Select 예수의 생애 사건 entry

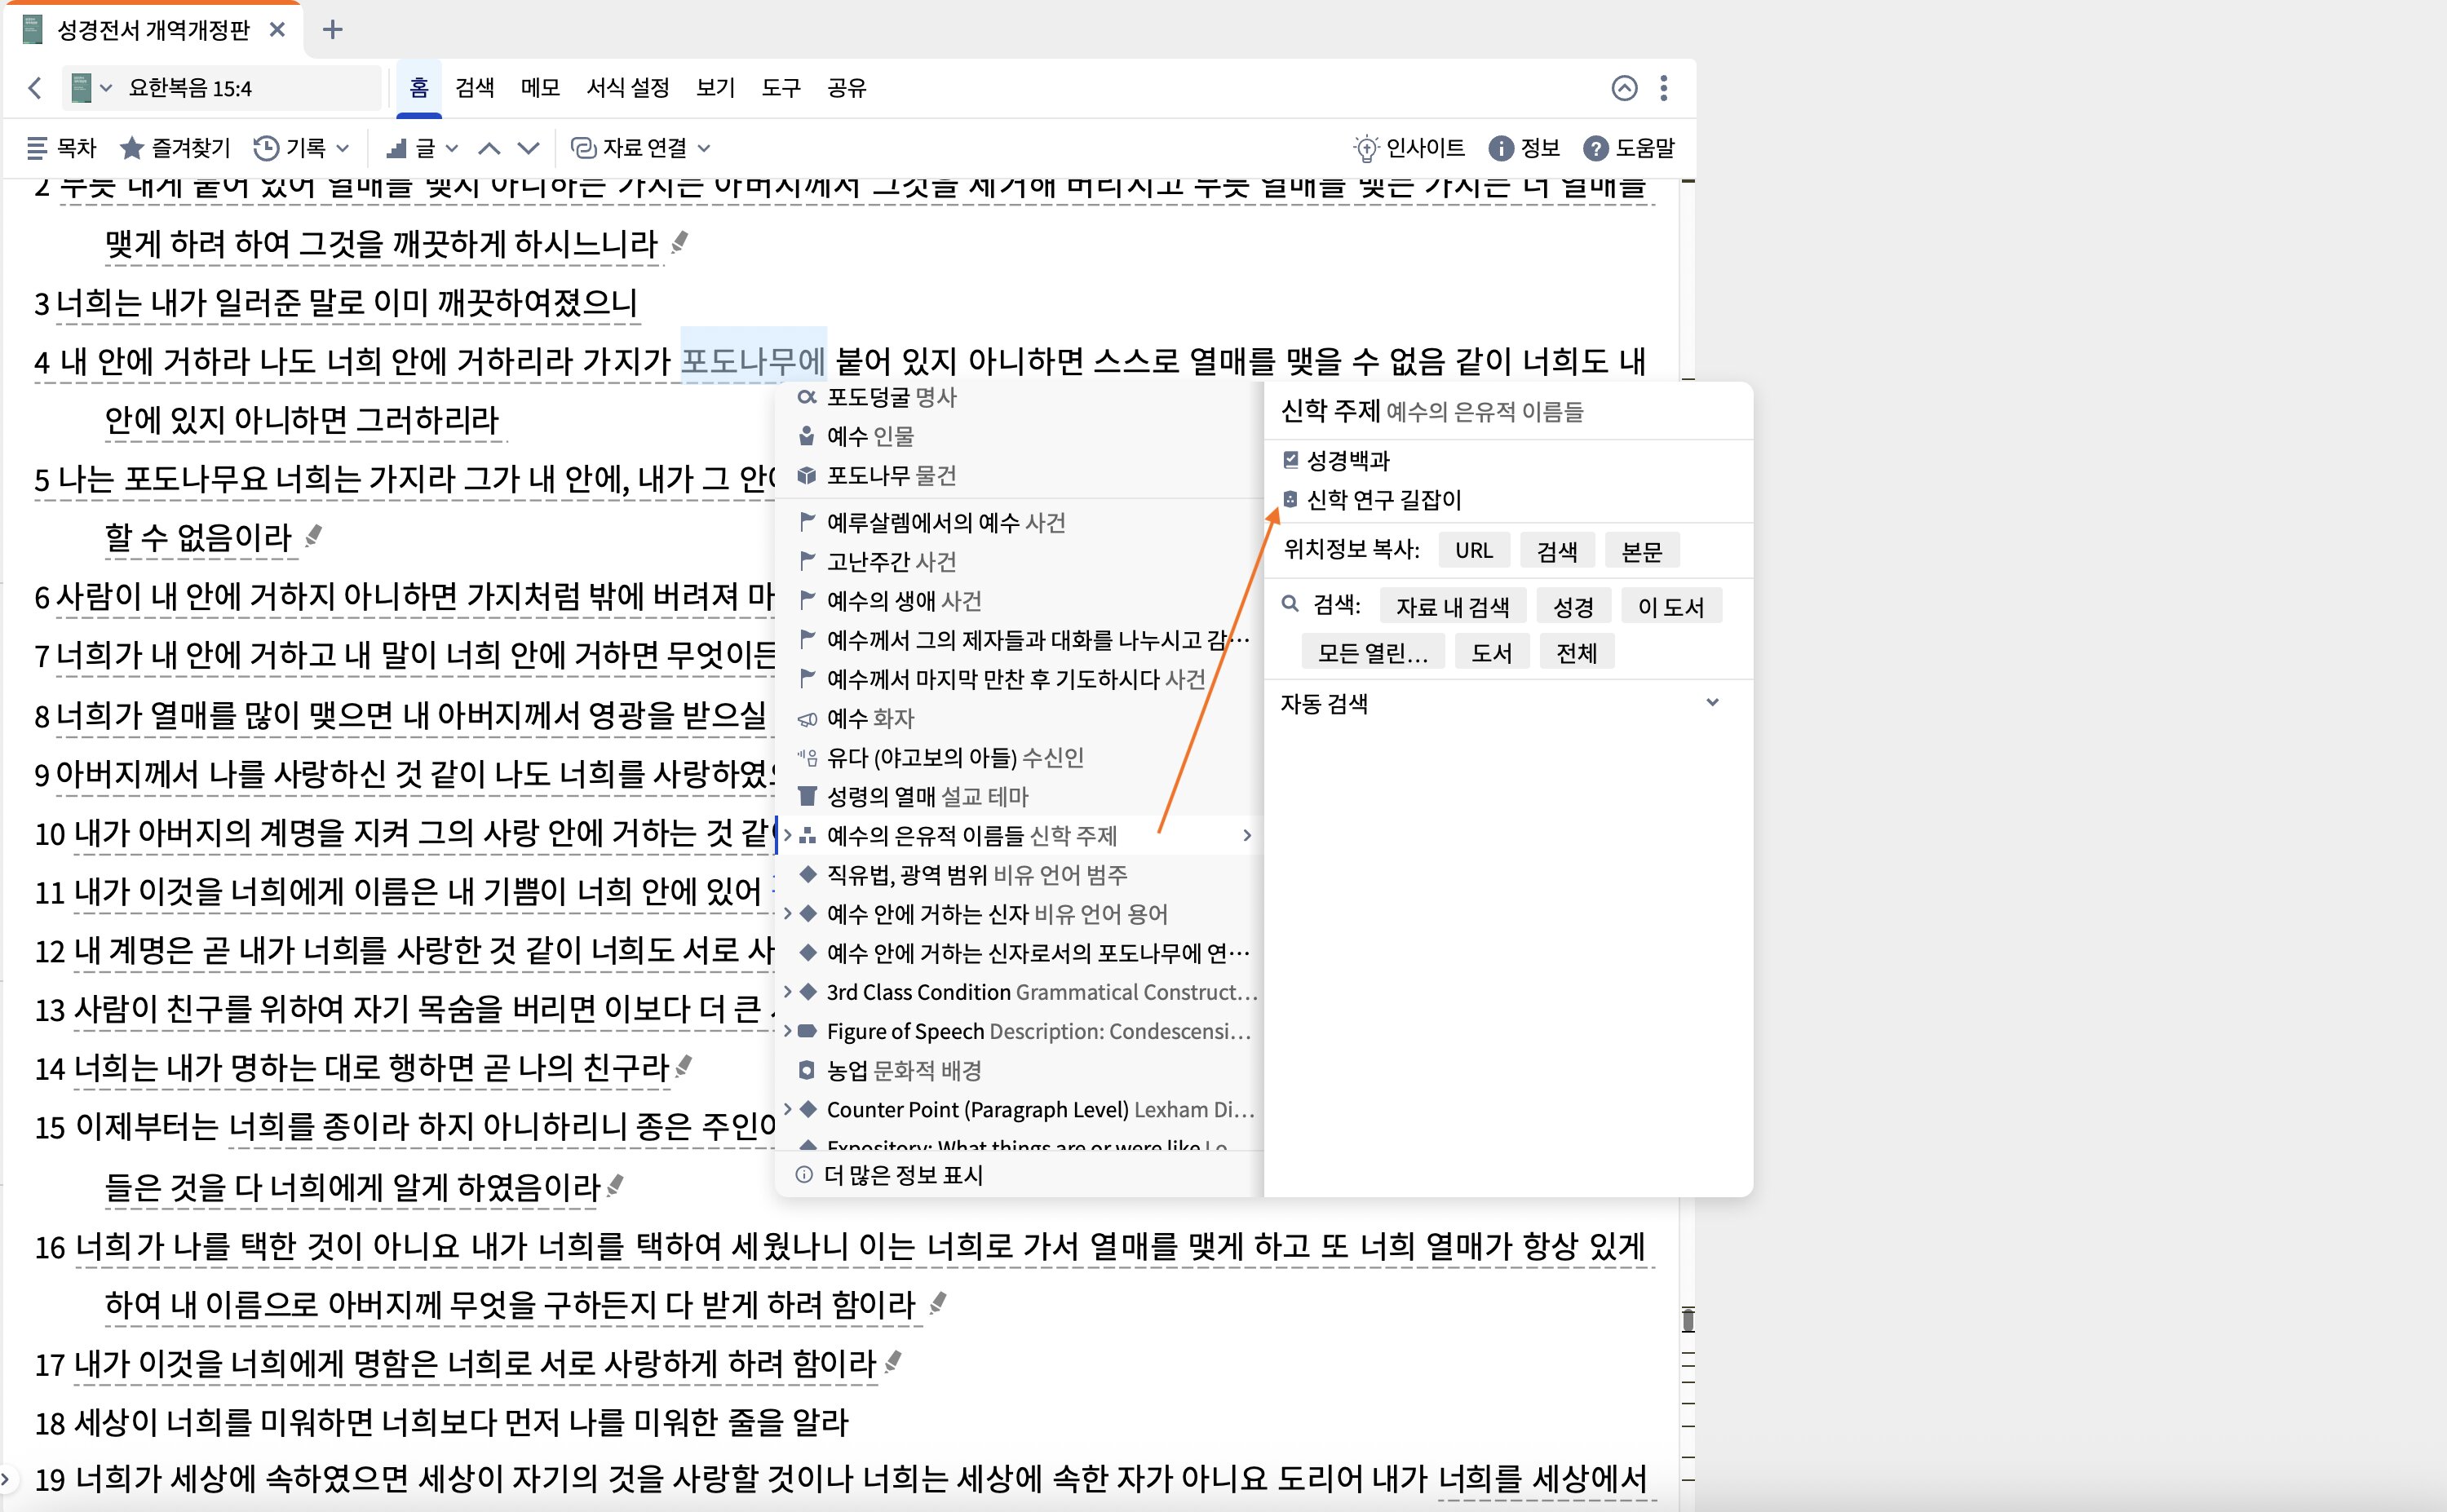click(x=1020, y=600)
